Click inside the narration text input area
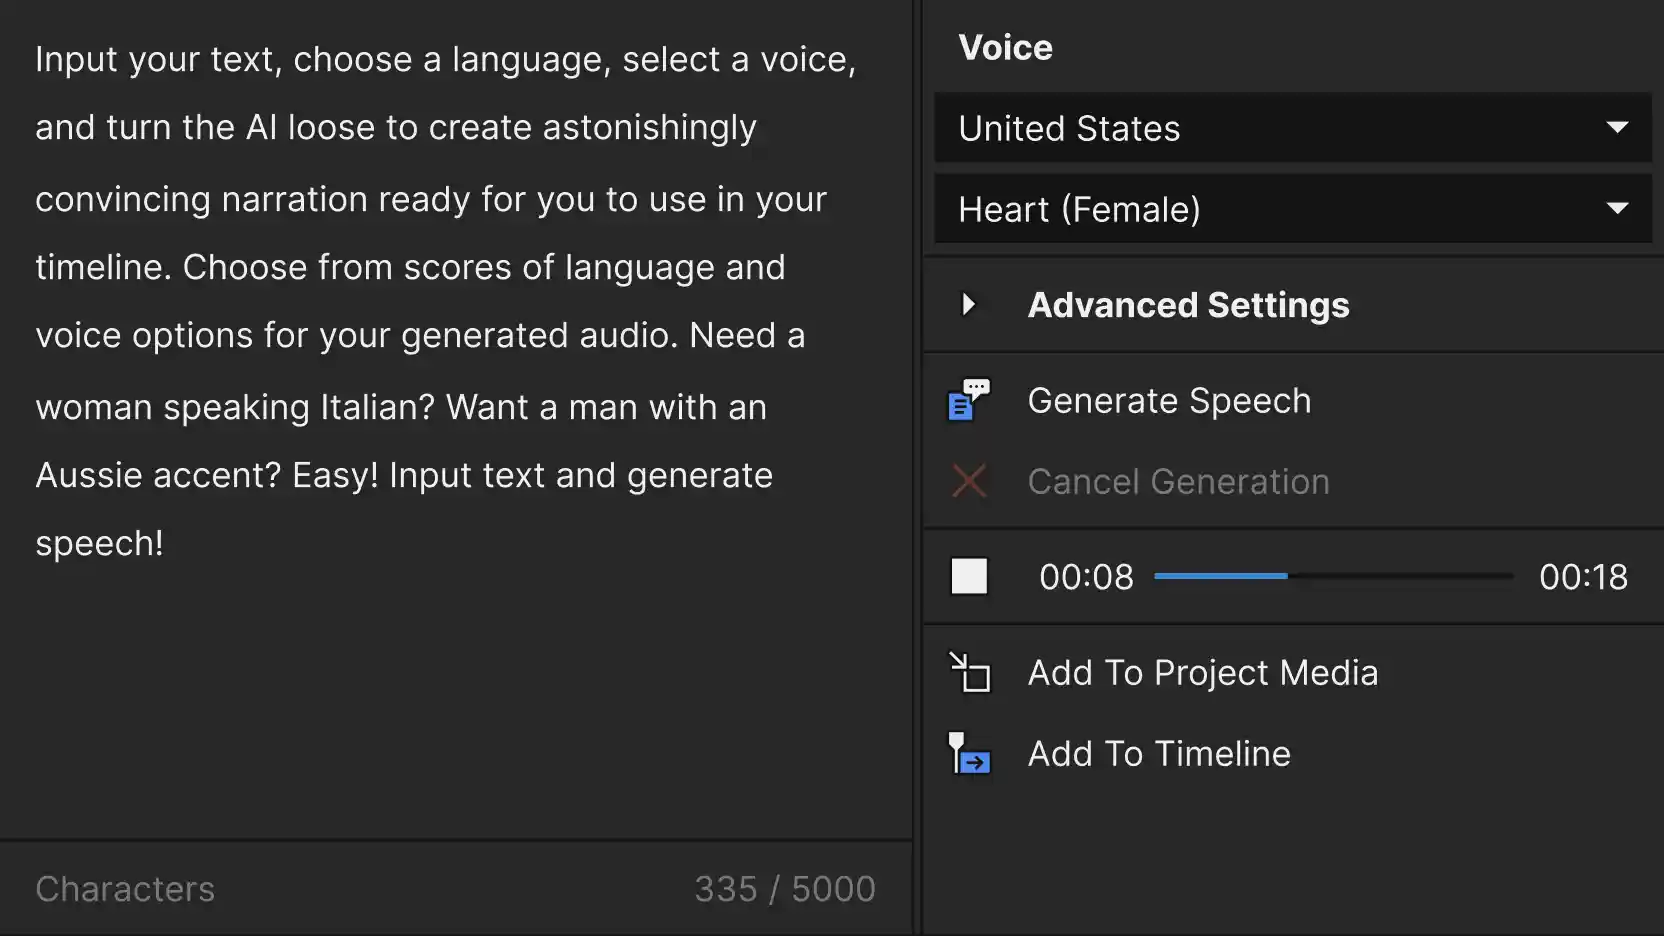Screen dimensions: 1664x936 tap(456, 420)
